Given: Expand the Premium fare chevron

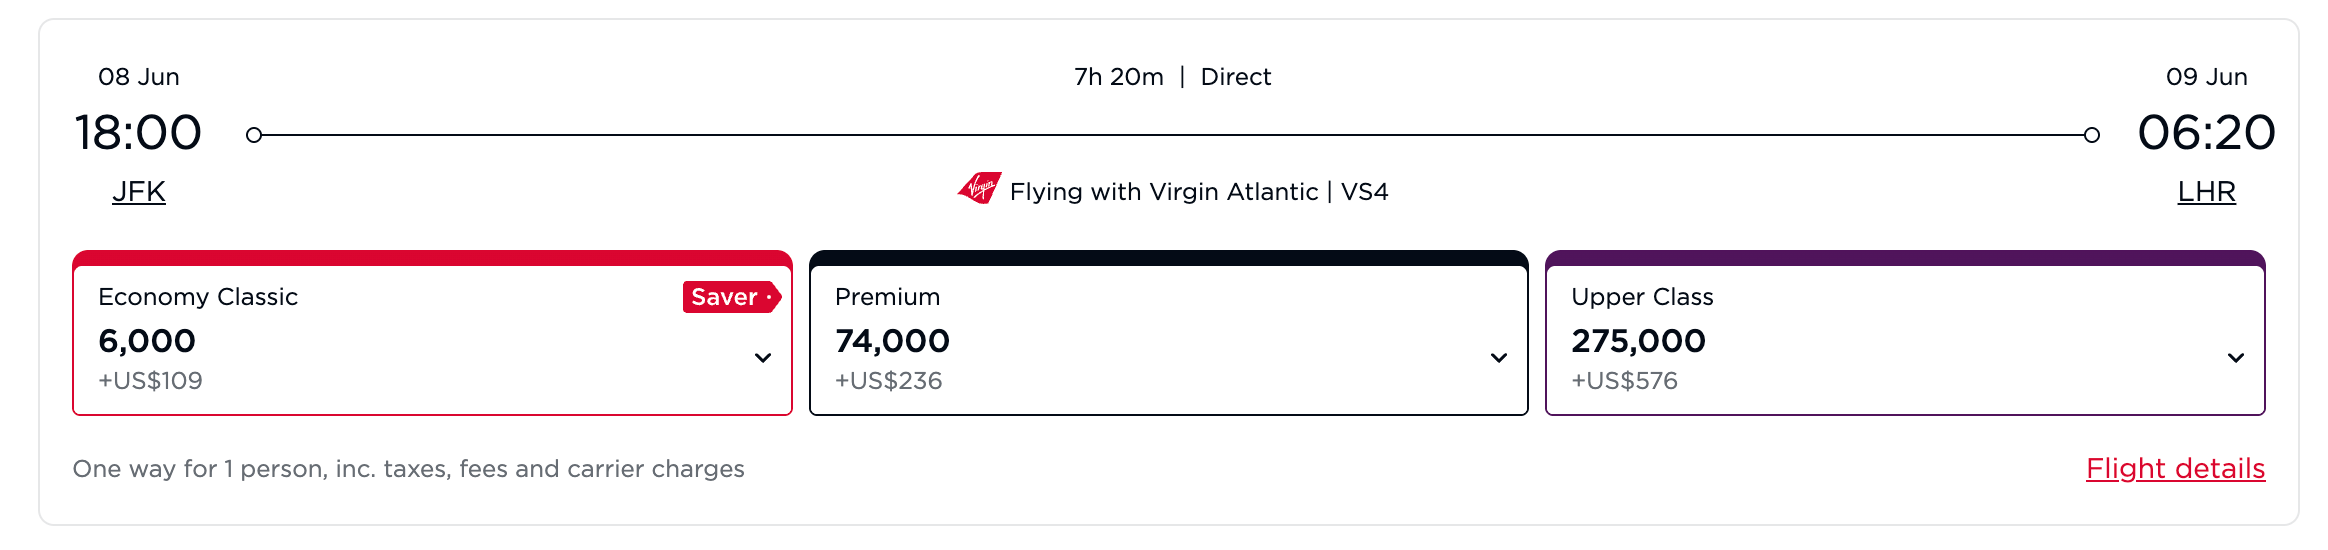Looking at the screenshot, I should tap(1499, 358).
